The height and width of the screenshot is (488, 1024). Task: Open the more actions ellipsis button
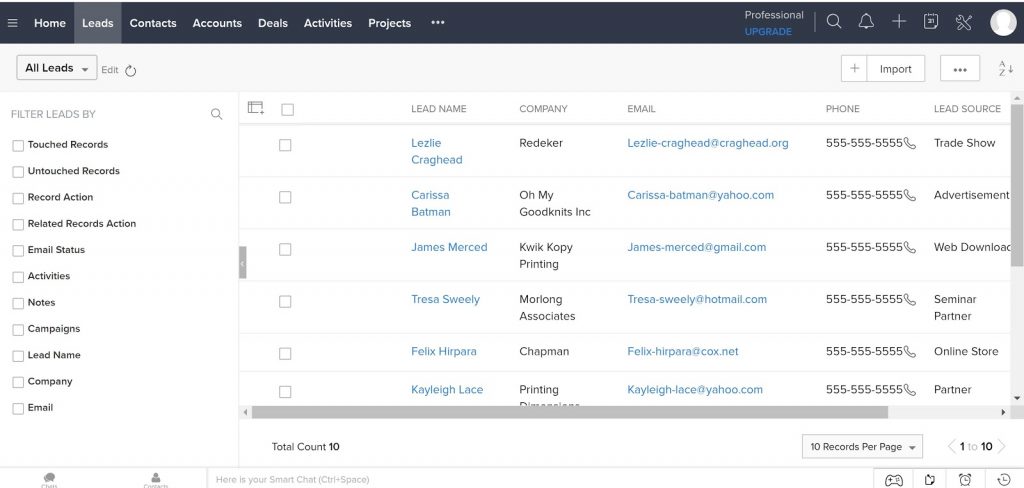(x=960, y=69)
